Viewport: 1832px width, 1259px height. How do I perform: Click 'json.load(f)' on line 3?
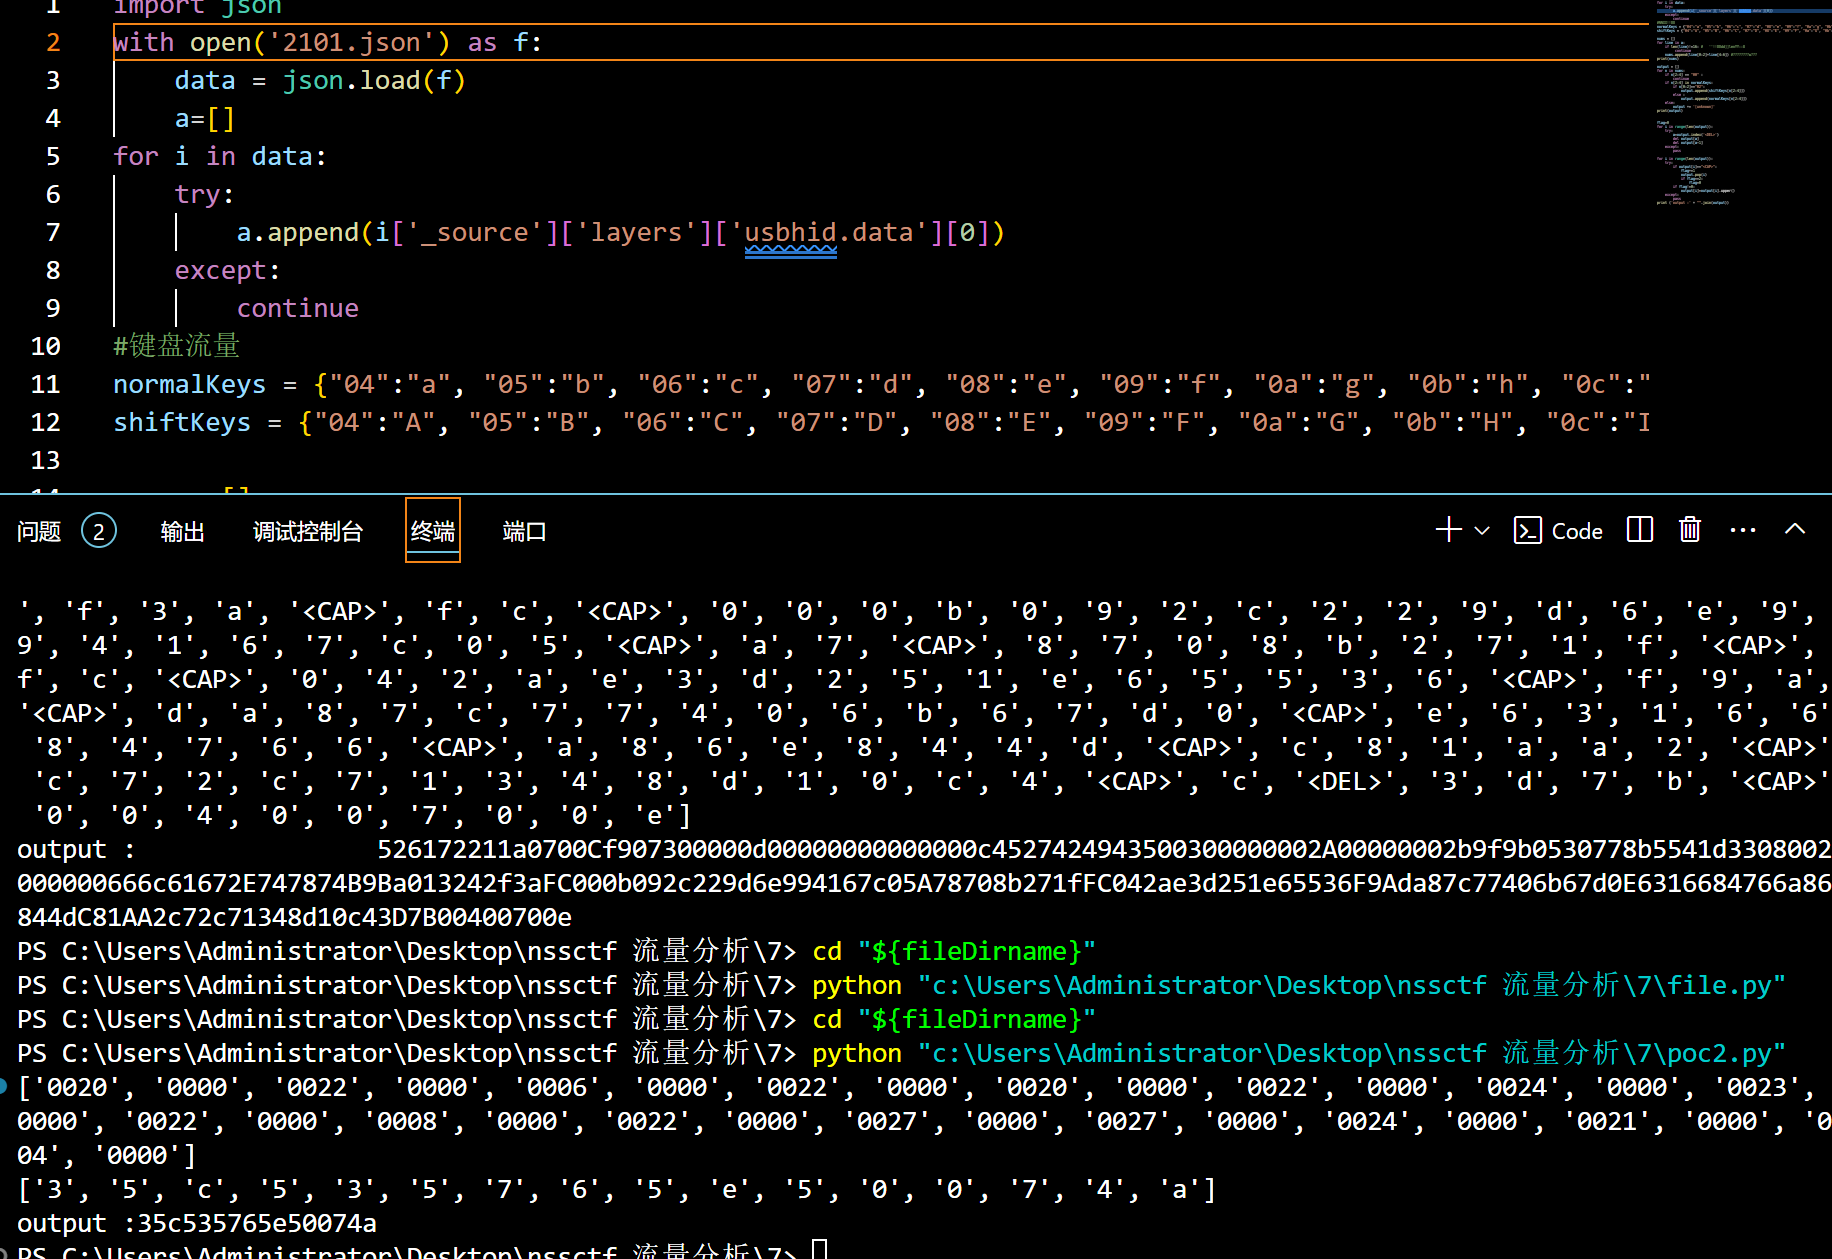pyautogui.click(x=374, y=80)
